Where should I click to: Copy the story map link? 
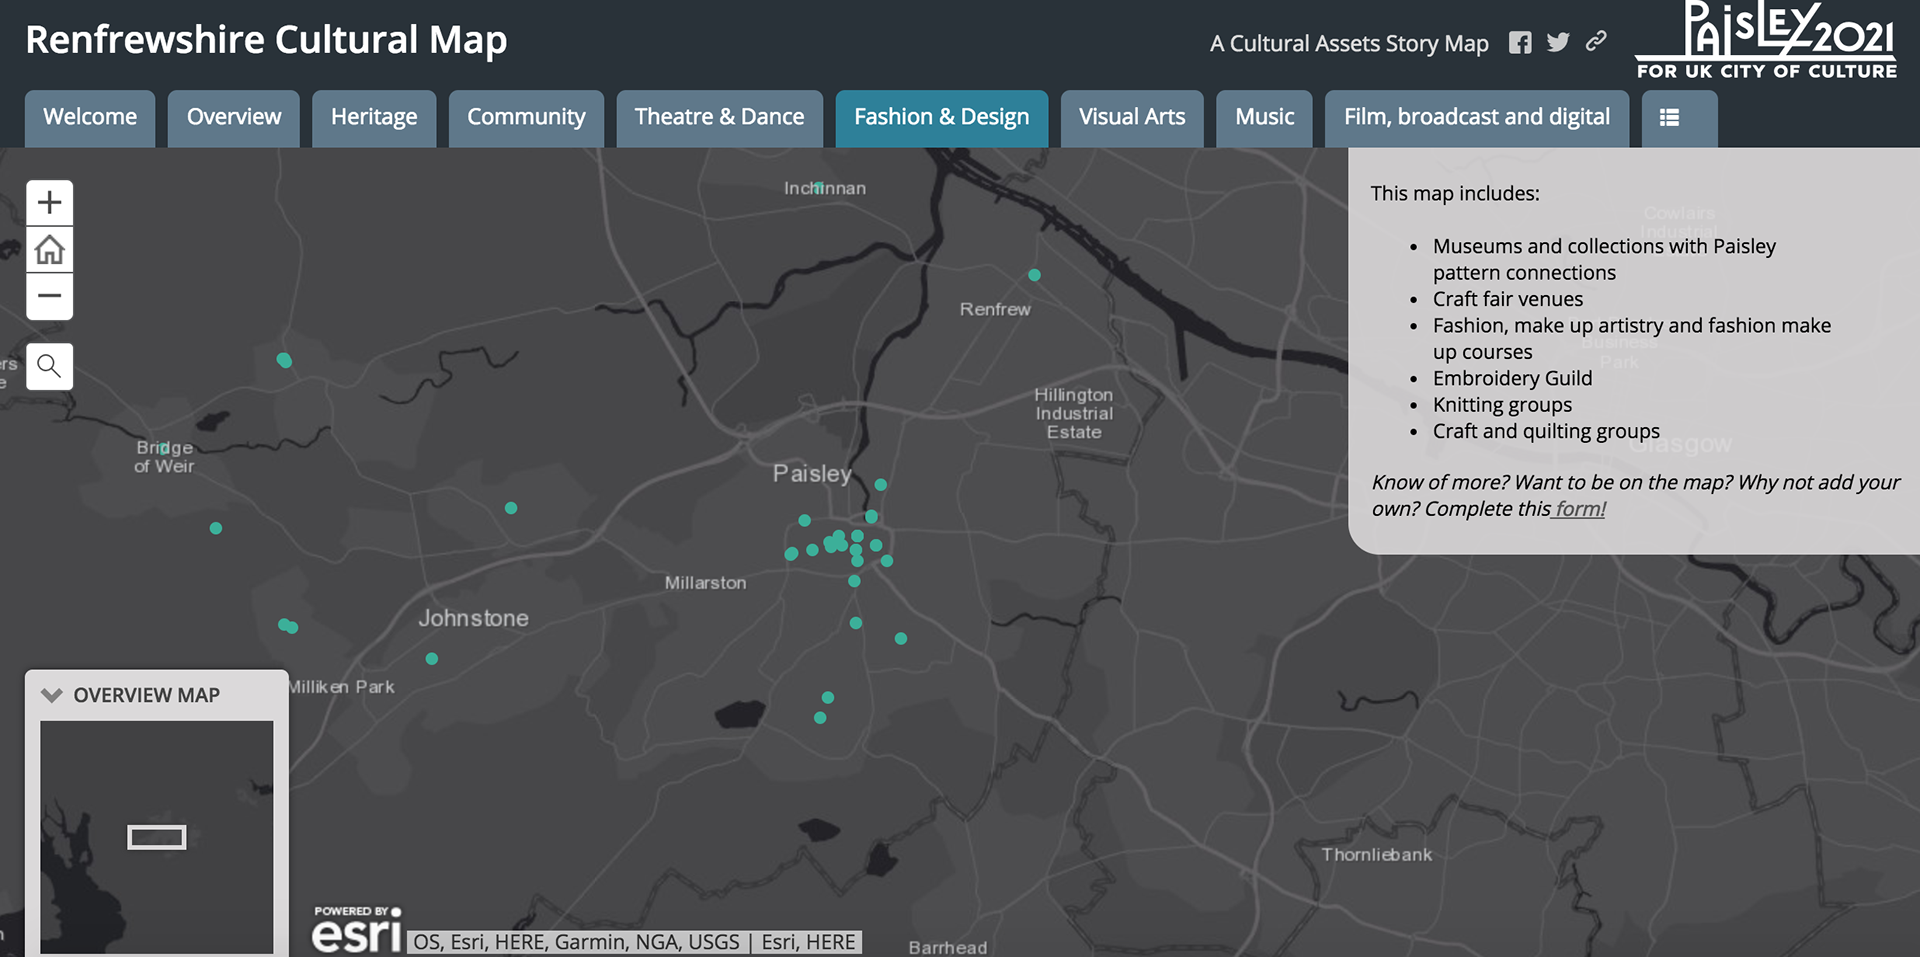pos(1596,41)
